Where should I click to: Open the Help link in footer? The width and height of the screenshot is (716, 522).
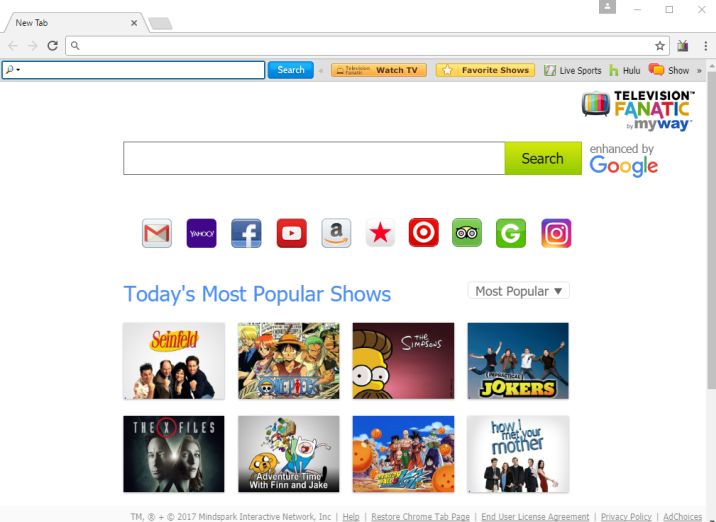point(351,517)
